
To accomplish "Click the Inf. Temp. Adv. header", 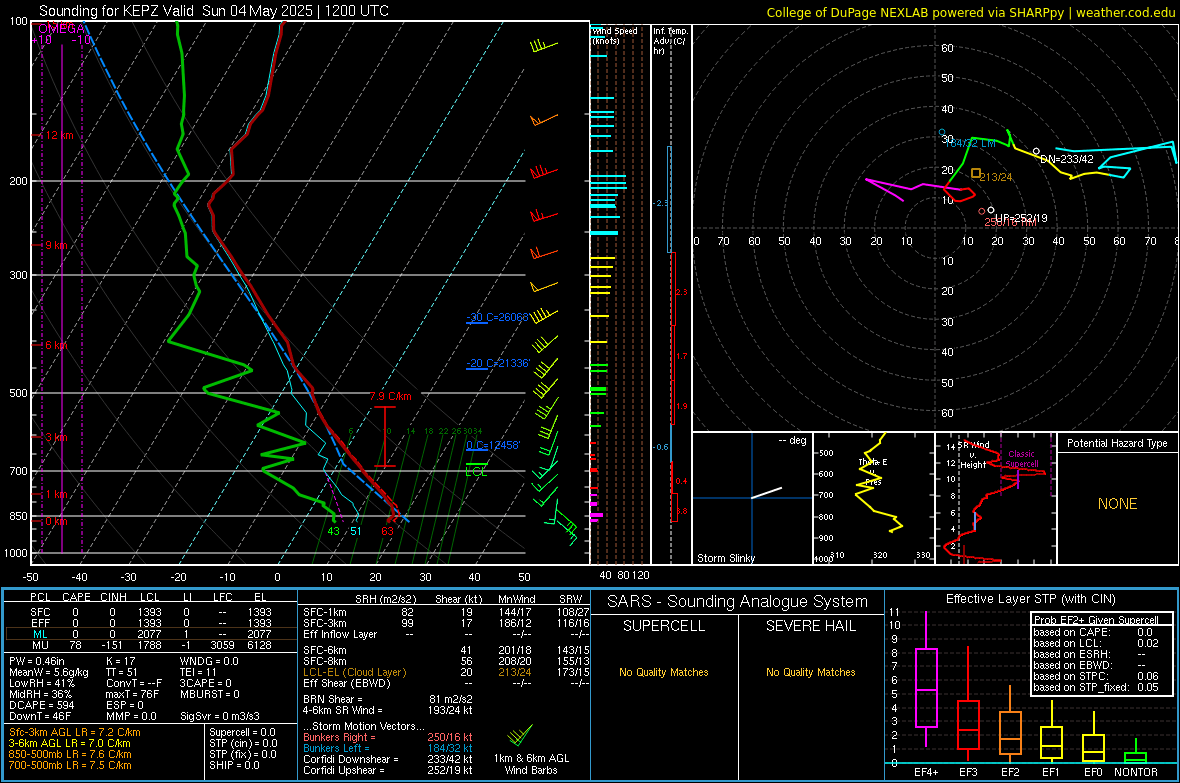I will click(670, 41).
